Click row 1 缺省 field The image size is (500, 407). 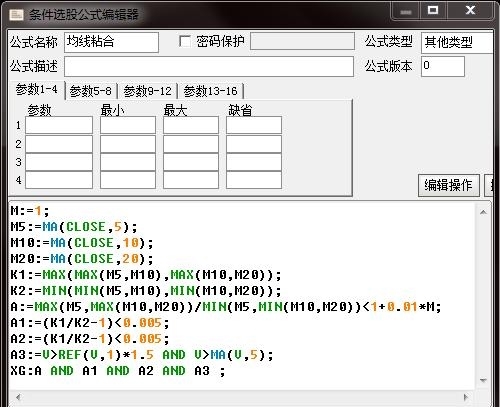pyautogui.click(x=254, y=125)
